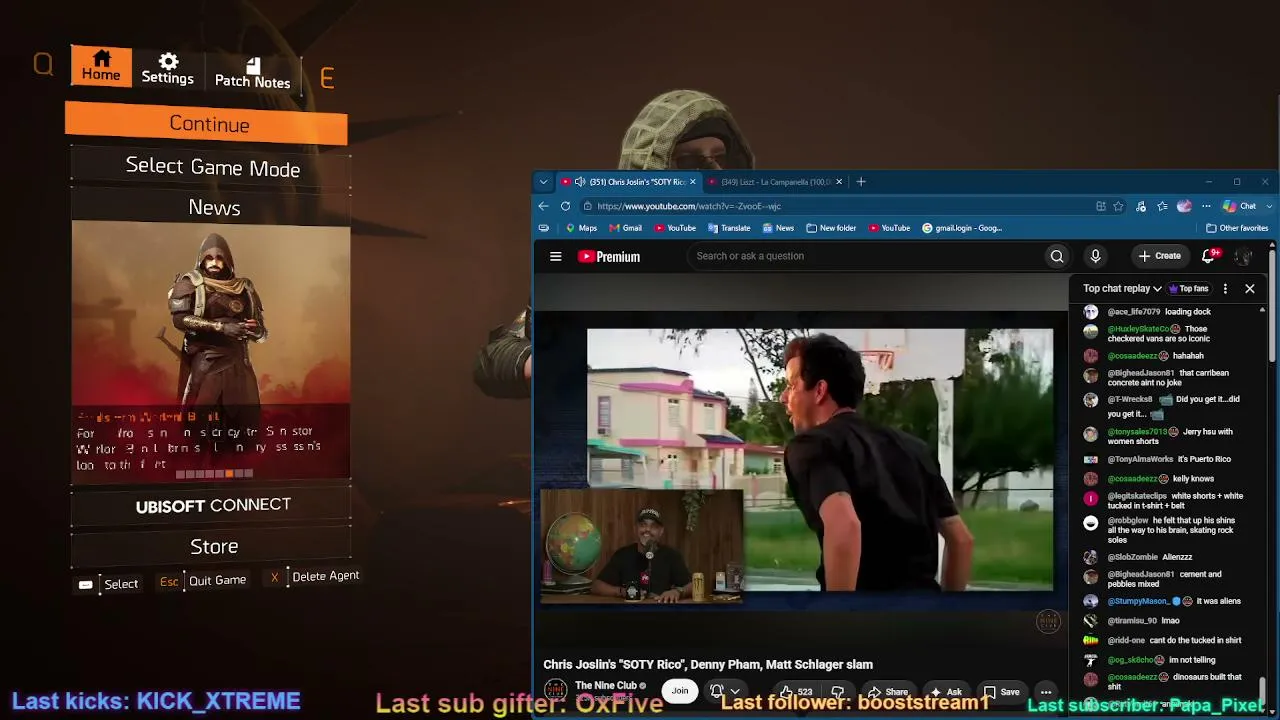Open the Settings tab in game menu

click(167, 68)
